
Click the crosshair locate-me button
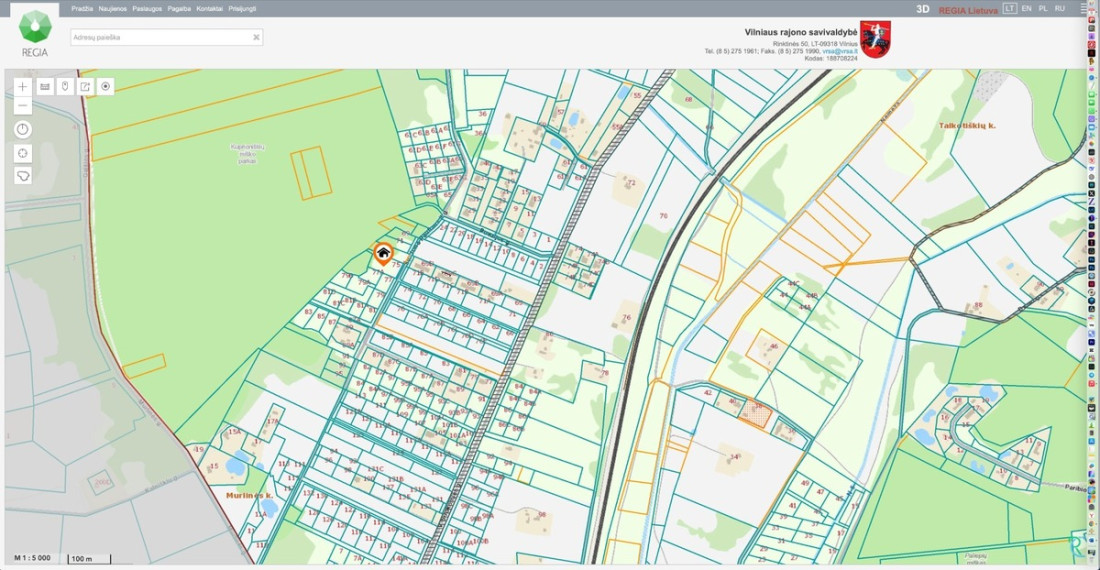pyautogui.click(x=22, y=153)
